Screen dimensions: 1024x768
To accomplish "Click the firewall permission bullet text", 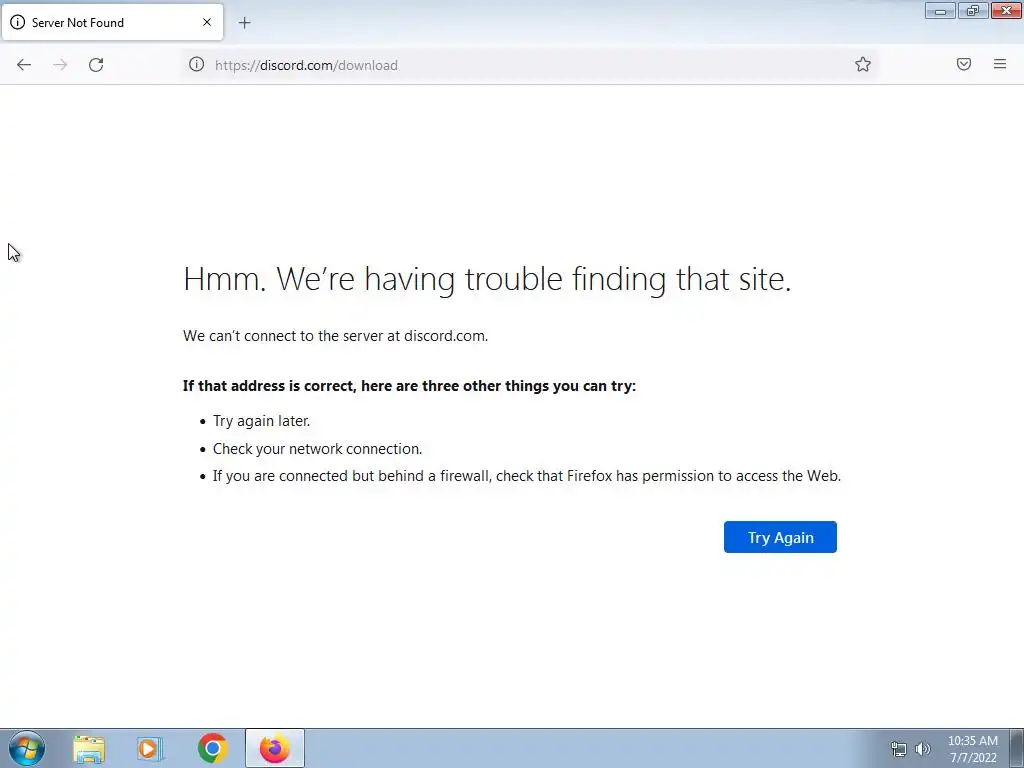I will [527, 476].
